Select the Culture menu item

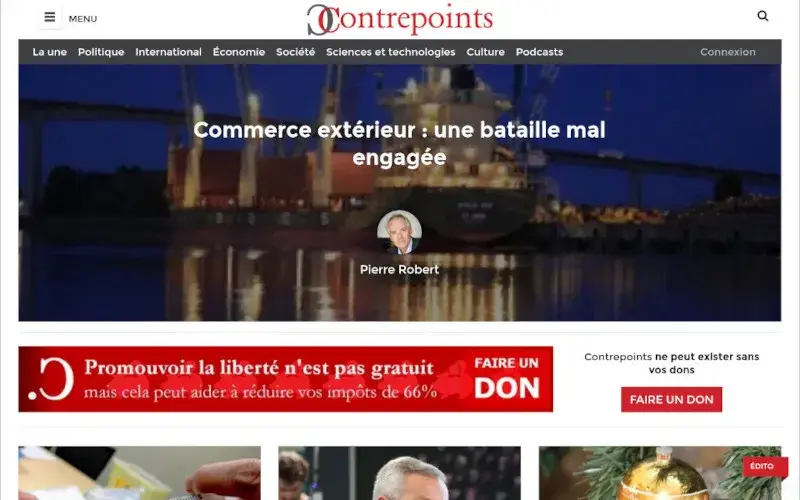click(485, 52)
